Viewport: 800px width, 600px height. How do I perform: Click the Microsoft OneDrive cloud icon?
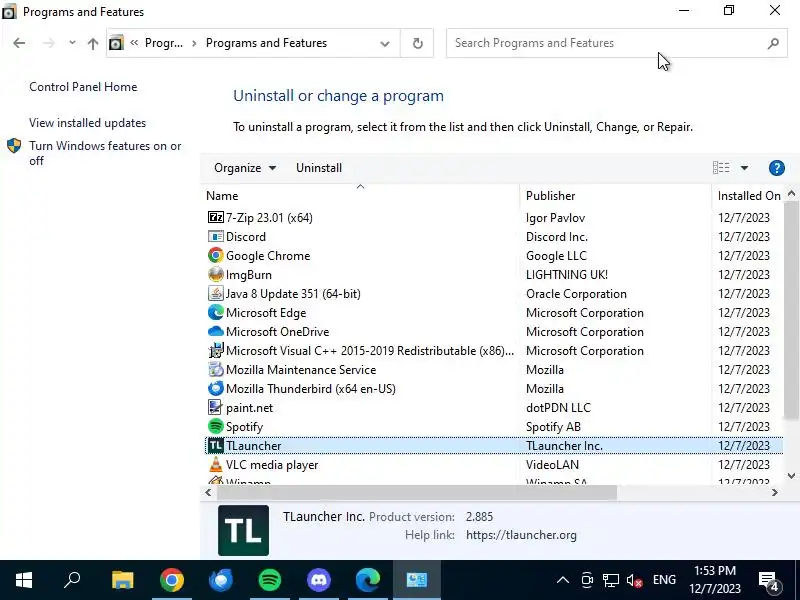pyautogui.click(x=215, y=332)
